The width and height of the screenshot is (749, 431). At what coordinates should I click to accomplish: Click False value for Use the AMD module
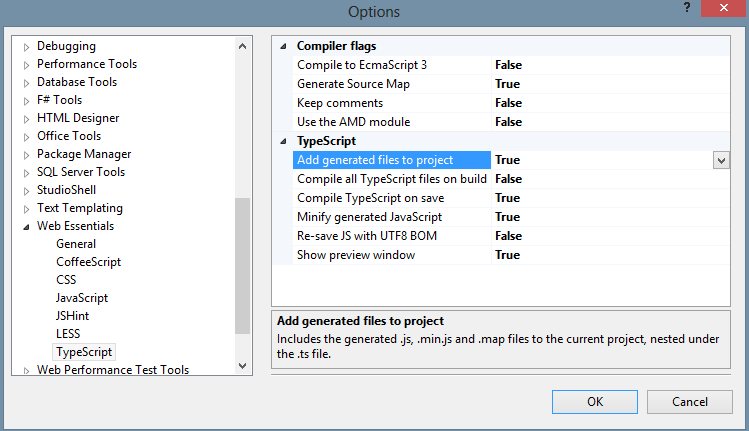pyautogui.click(x=508, y=122)
